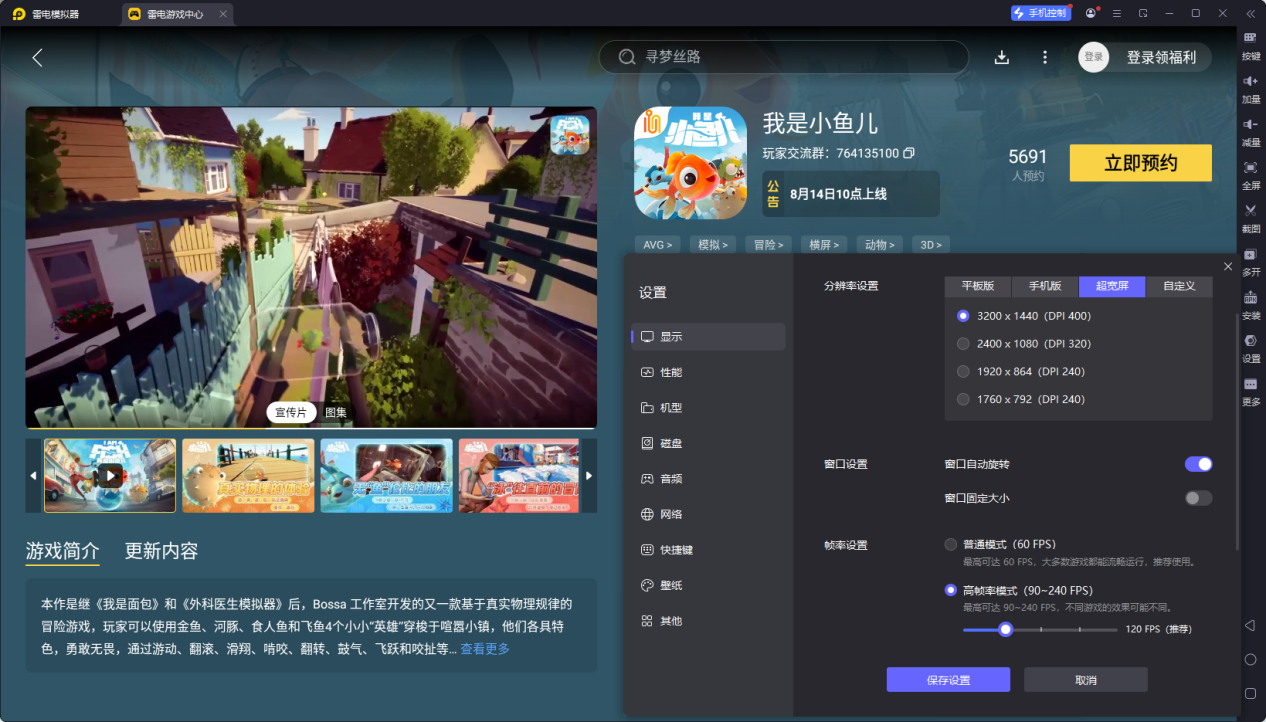Viewport: 1266px width, 722px height.
Task: Open the 按键 keymapping tool in sidebar
Action: tap(1250, 37)
